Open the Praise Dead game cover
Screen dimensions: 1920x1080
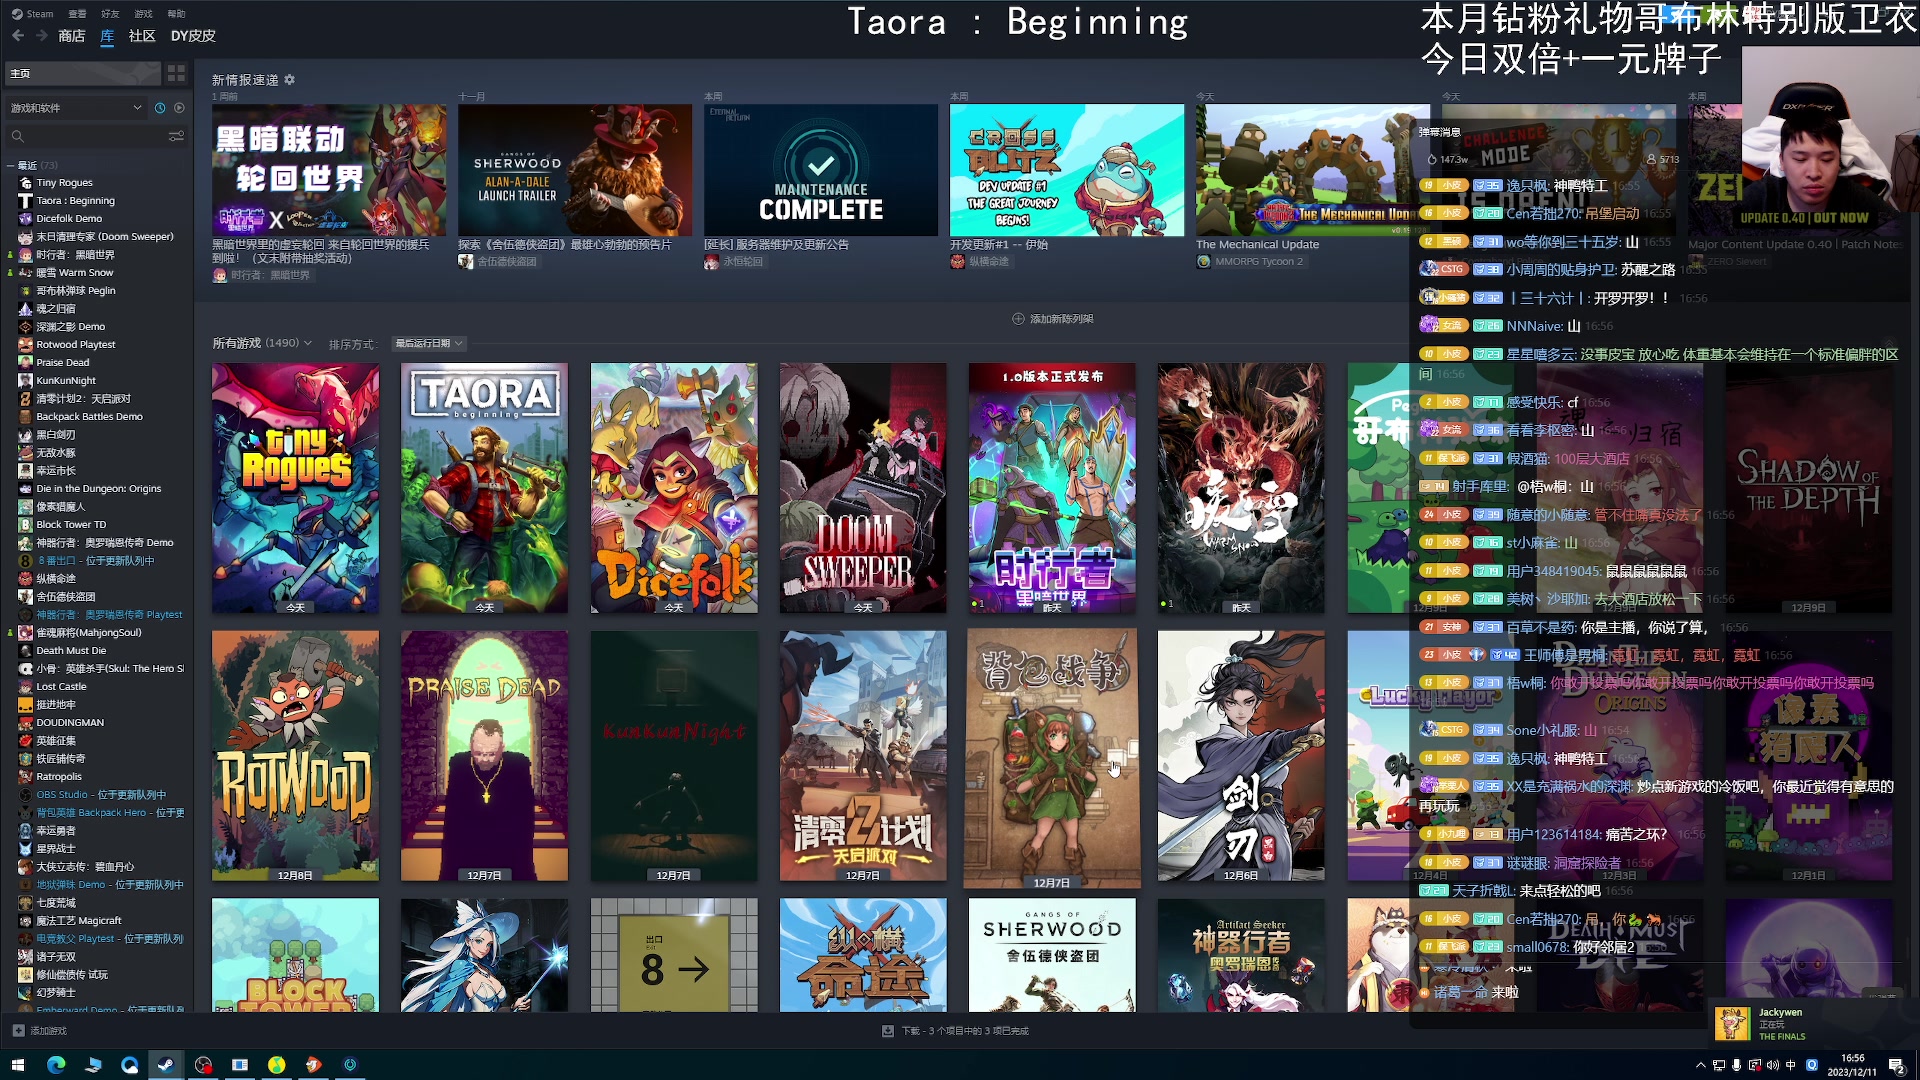point(484,756)
